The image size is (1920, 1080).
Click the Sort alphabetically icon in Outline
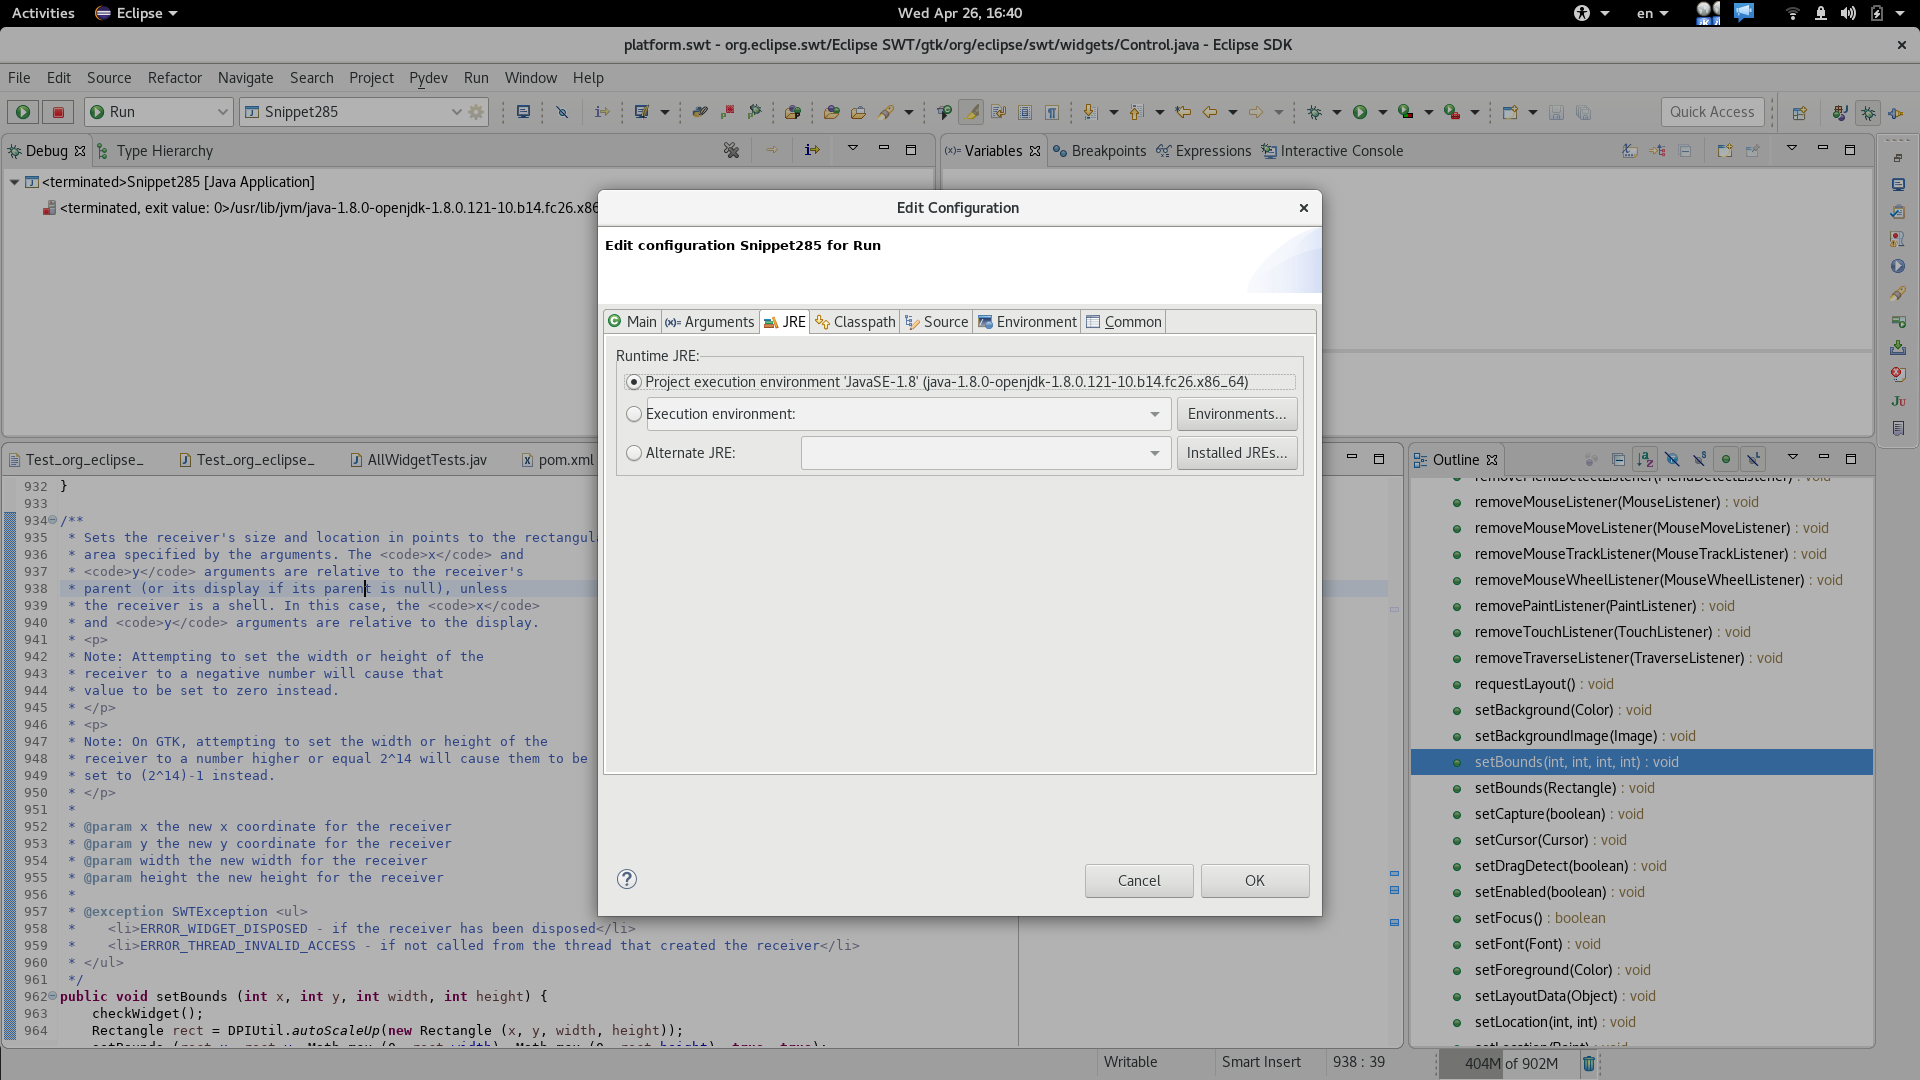pos(1645,459)
